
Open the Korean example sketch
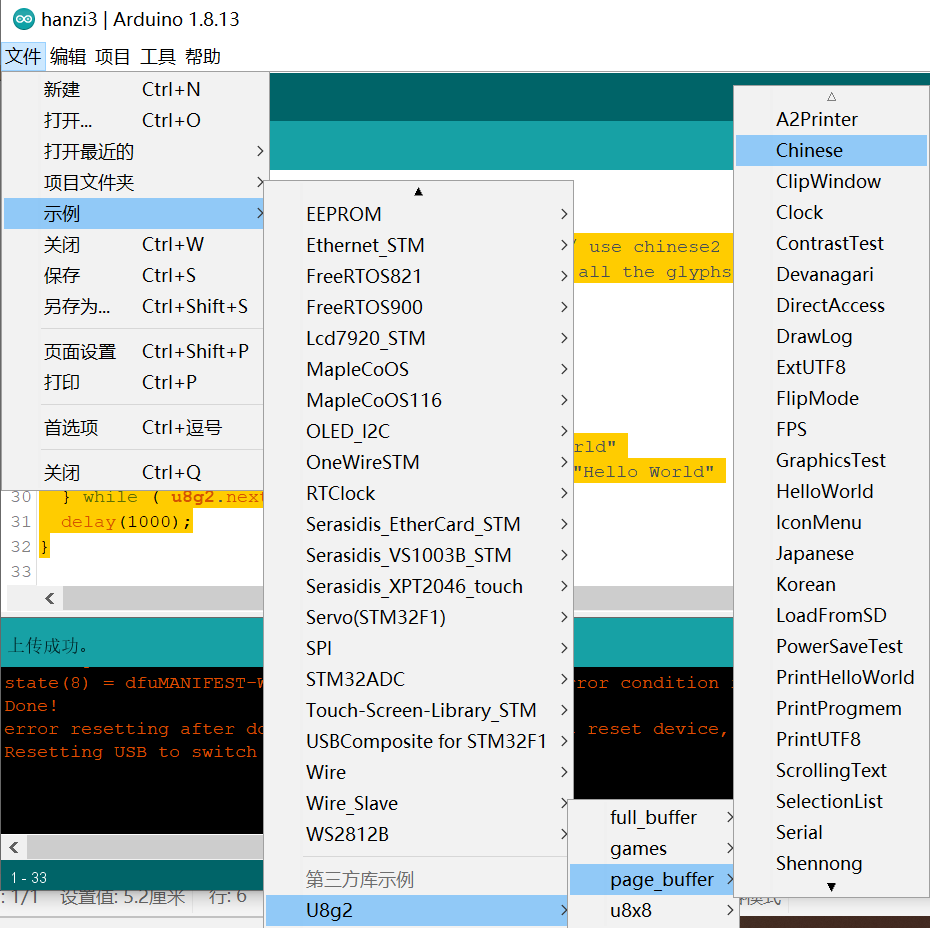(x=806, y=584)
